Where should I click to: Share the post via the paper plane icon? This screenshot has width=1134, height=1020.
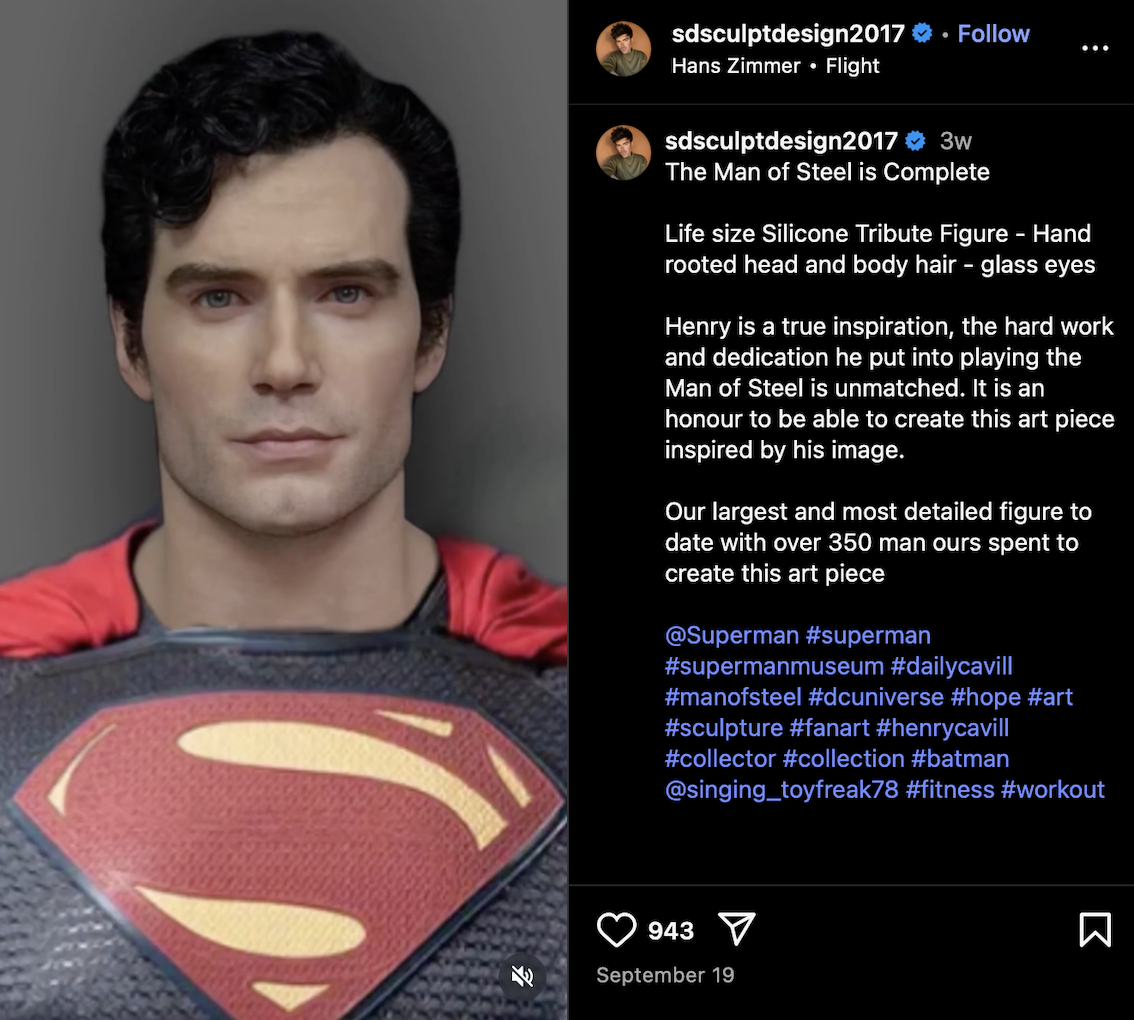[737, 930]
